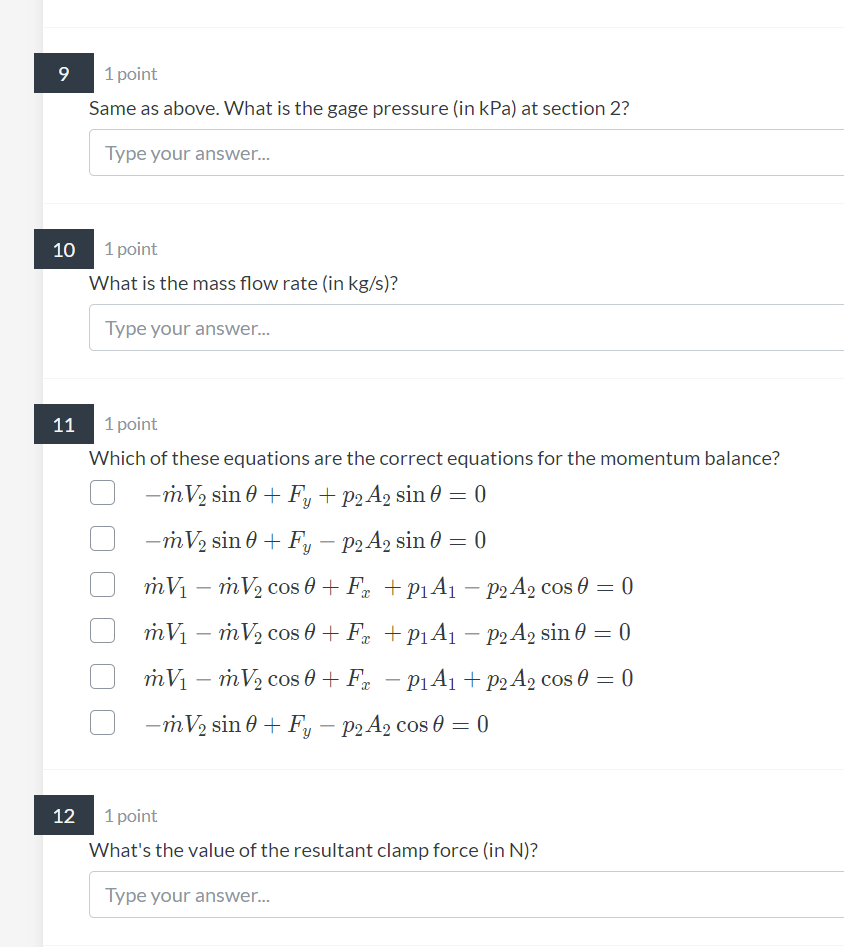The width and height of the screenshot is (844, 947).
Task: Tick the F_y minus p₂A₂ sin θ option
Action: pyautogui.click(x=102, y=539)
